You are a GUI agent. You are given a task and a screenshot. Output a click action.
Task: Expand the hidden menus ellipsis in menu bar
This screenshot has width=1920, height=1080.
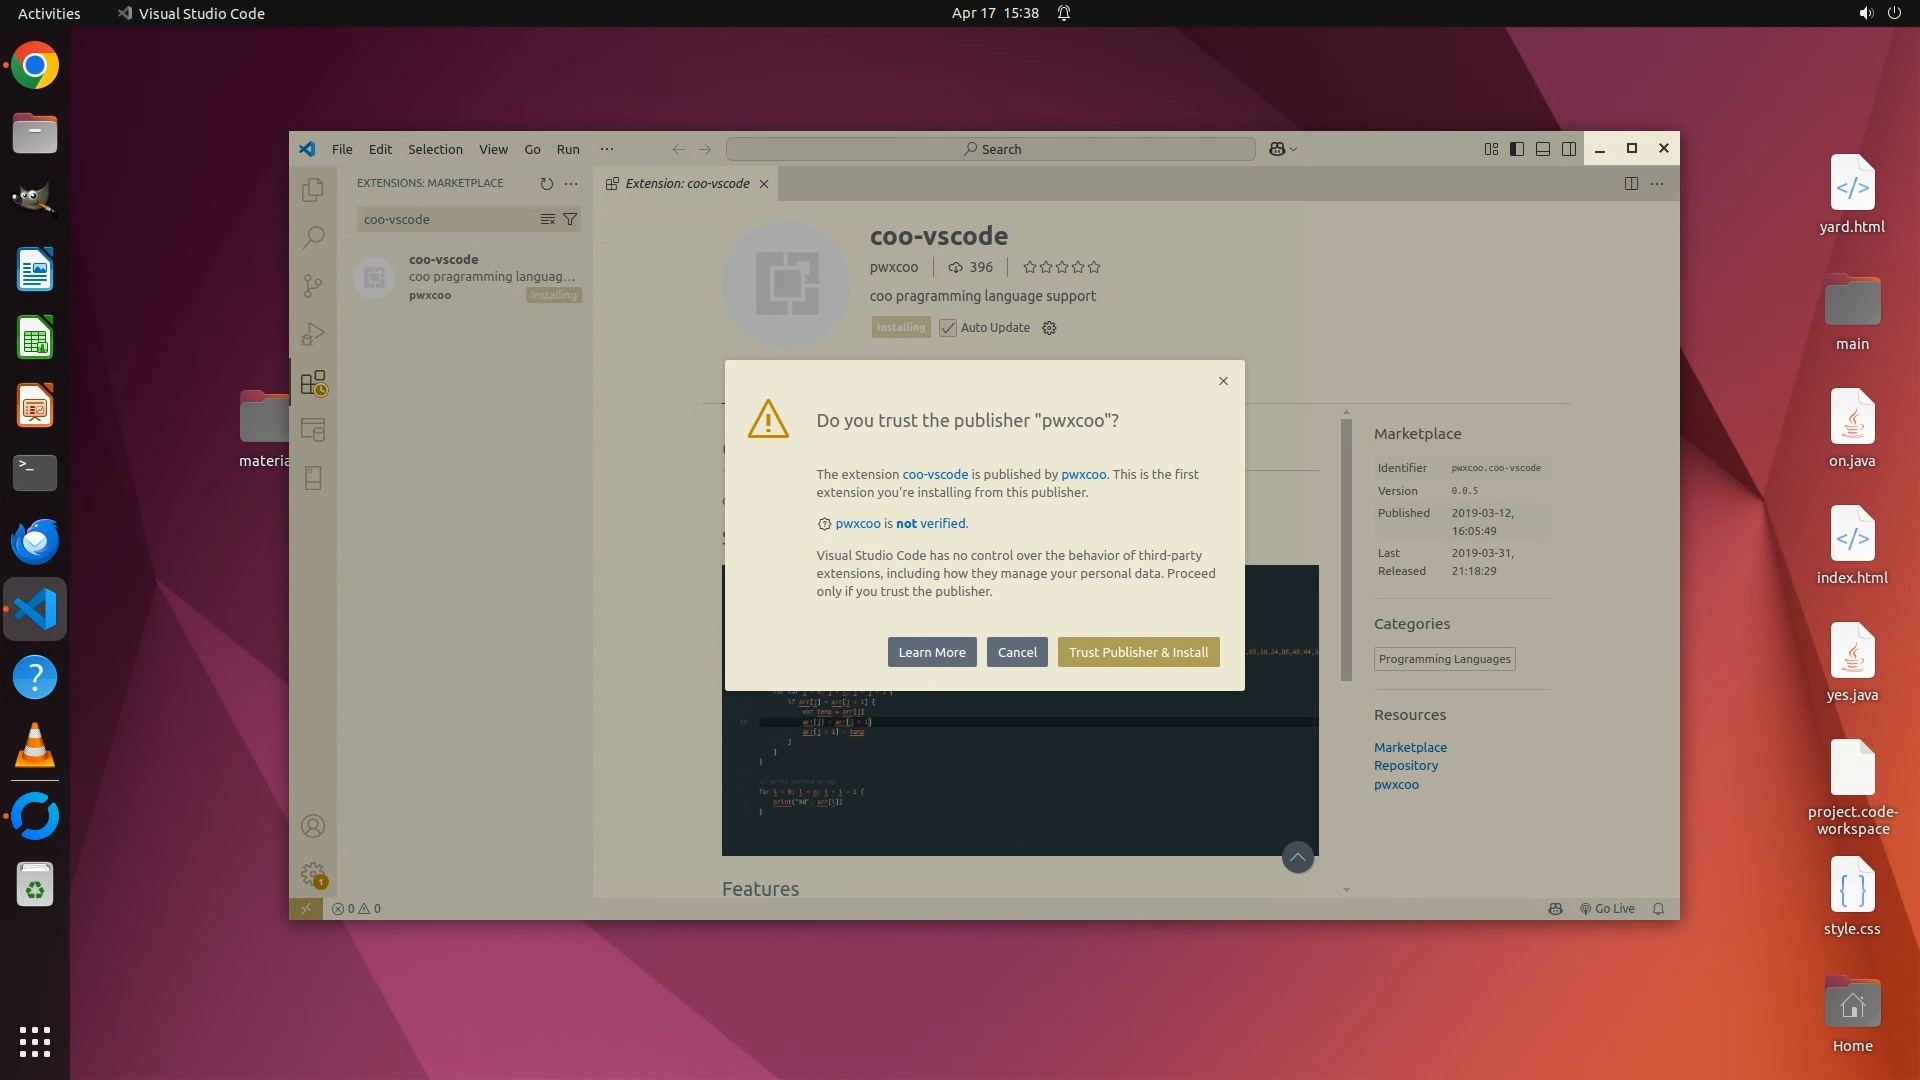tap(606, 149)
